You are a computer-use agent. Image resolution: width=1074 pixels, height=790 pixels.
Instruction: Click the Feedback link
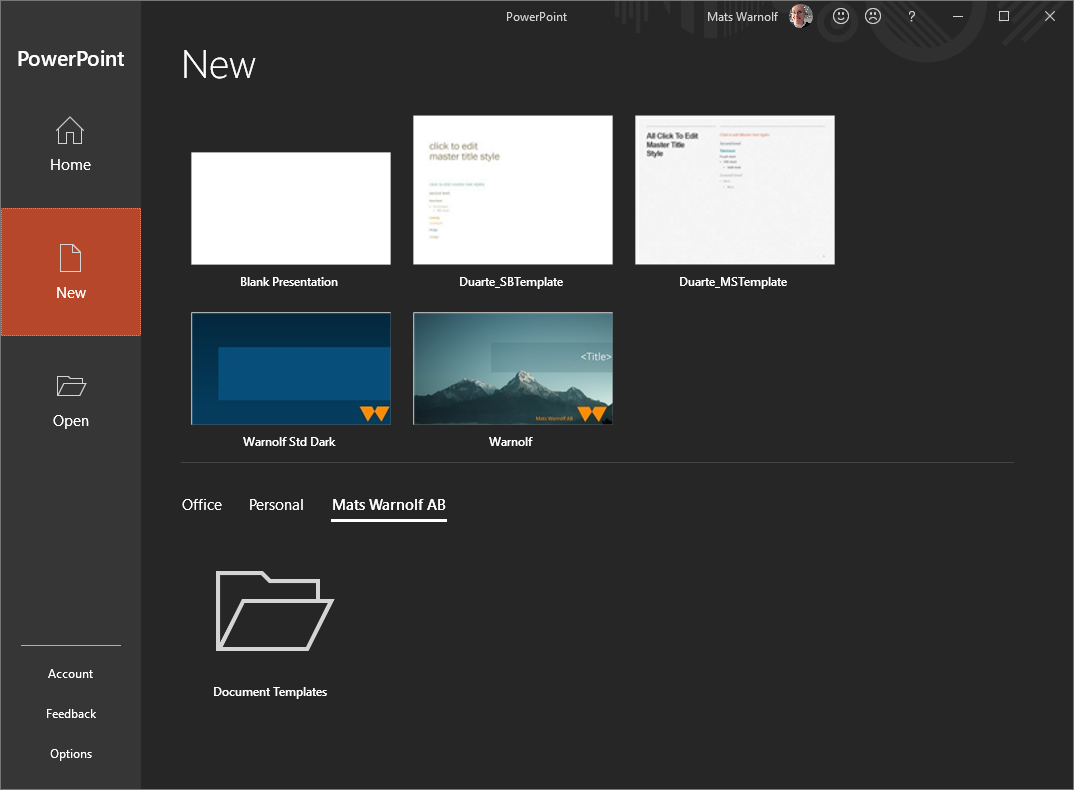pyautogui.click(x=70, y=713)
